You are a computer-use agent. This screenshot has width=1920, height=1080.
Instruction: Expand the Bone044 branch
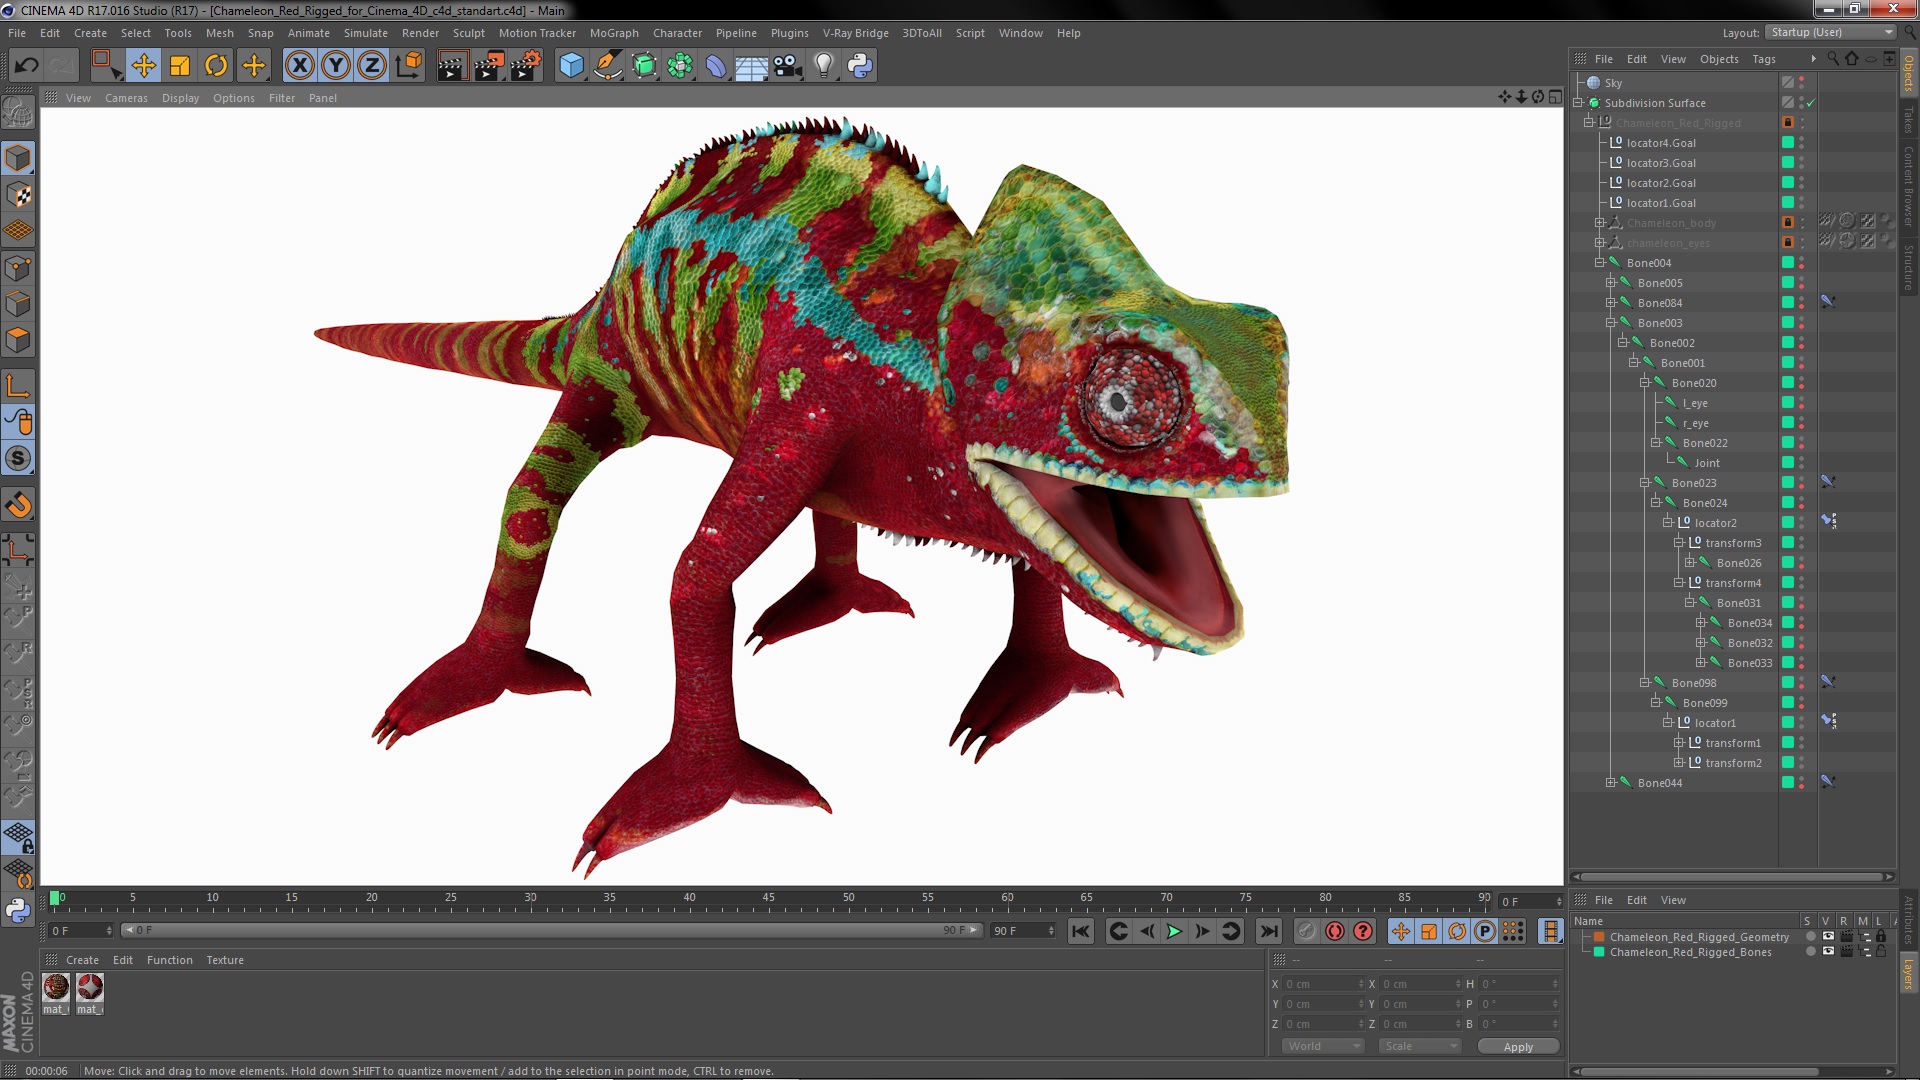(x=1611, y=783)
